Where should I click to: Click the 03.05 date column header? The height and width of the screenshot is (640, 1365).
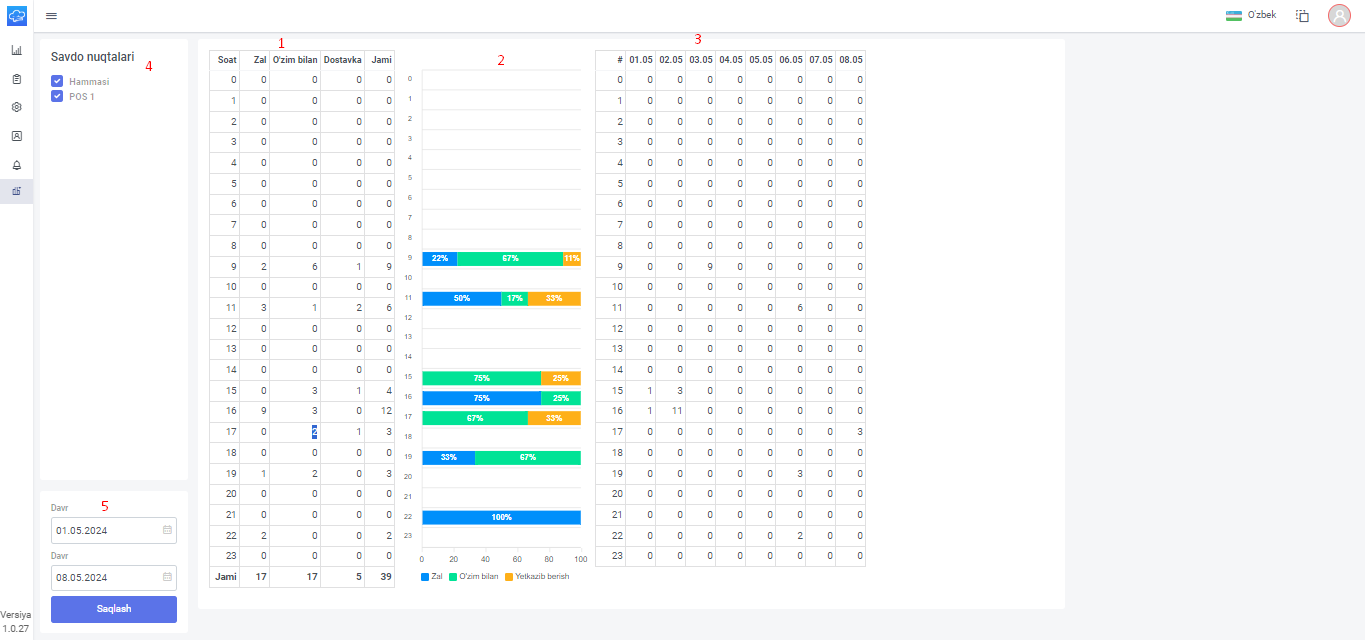tap(700, 60)
